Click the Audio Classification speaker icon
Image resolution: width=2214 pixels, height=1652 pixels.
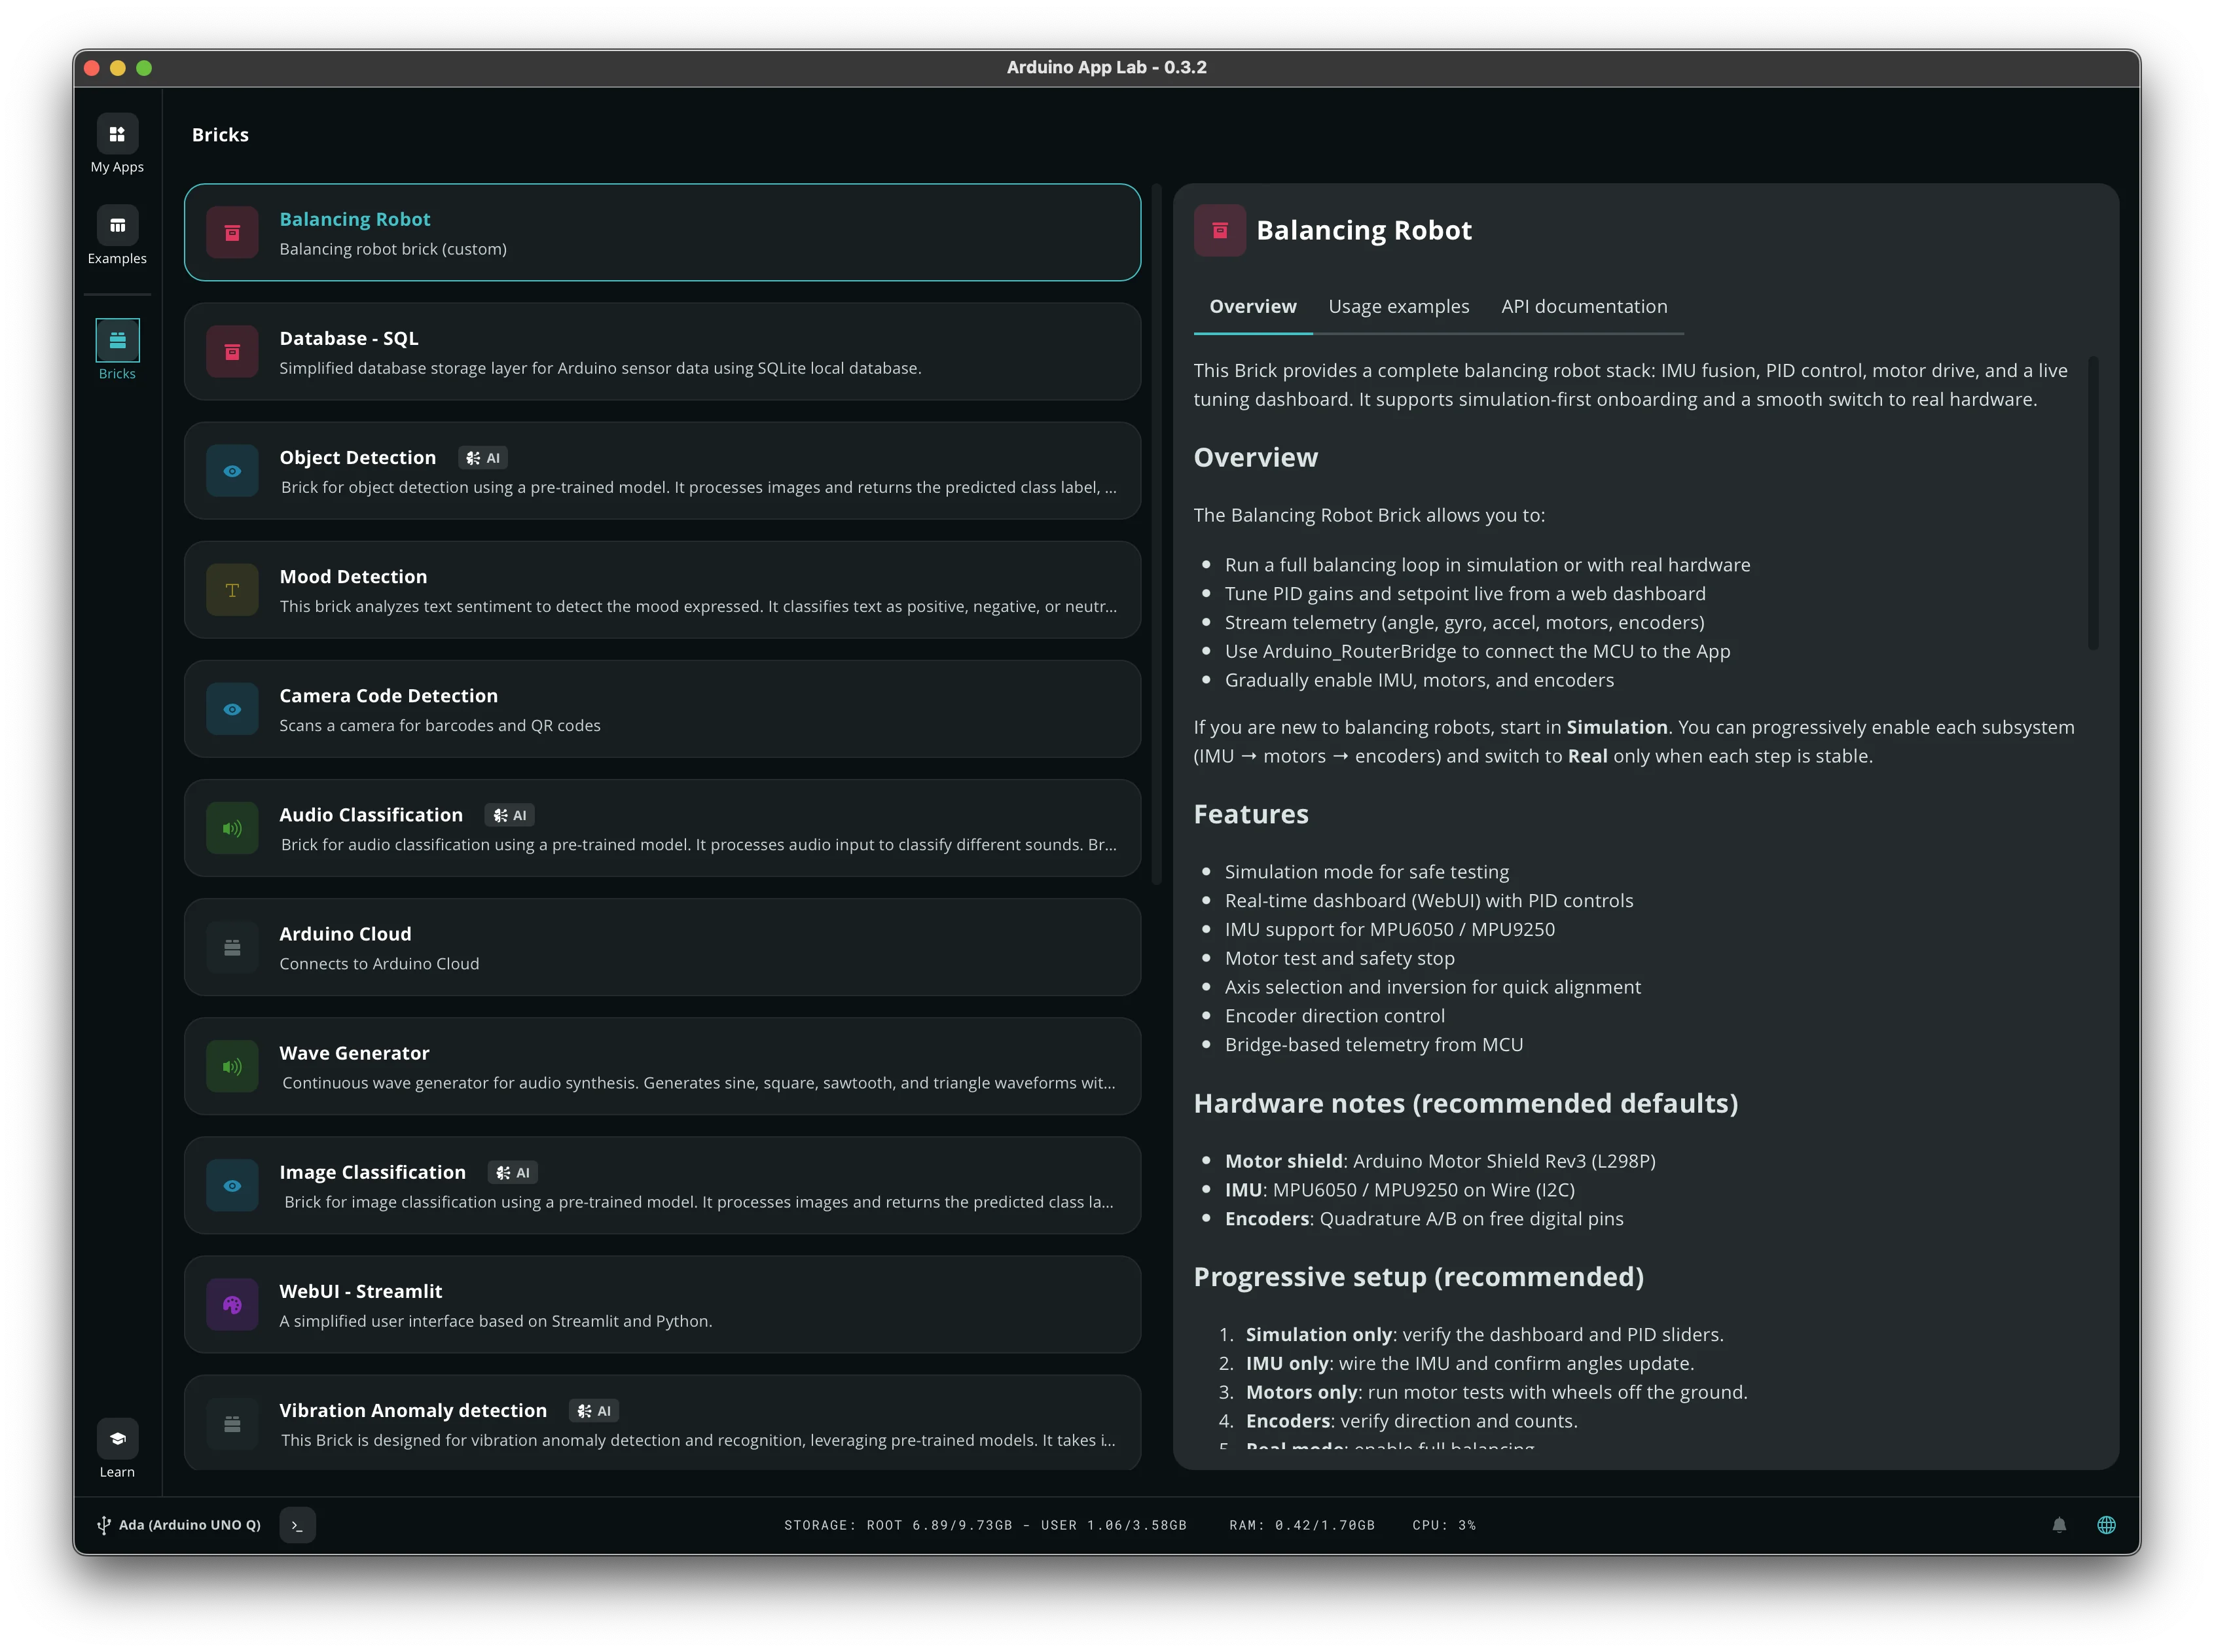pos(232,828)
